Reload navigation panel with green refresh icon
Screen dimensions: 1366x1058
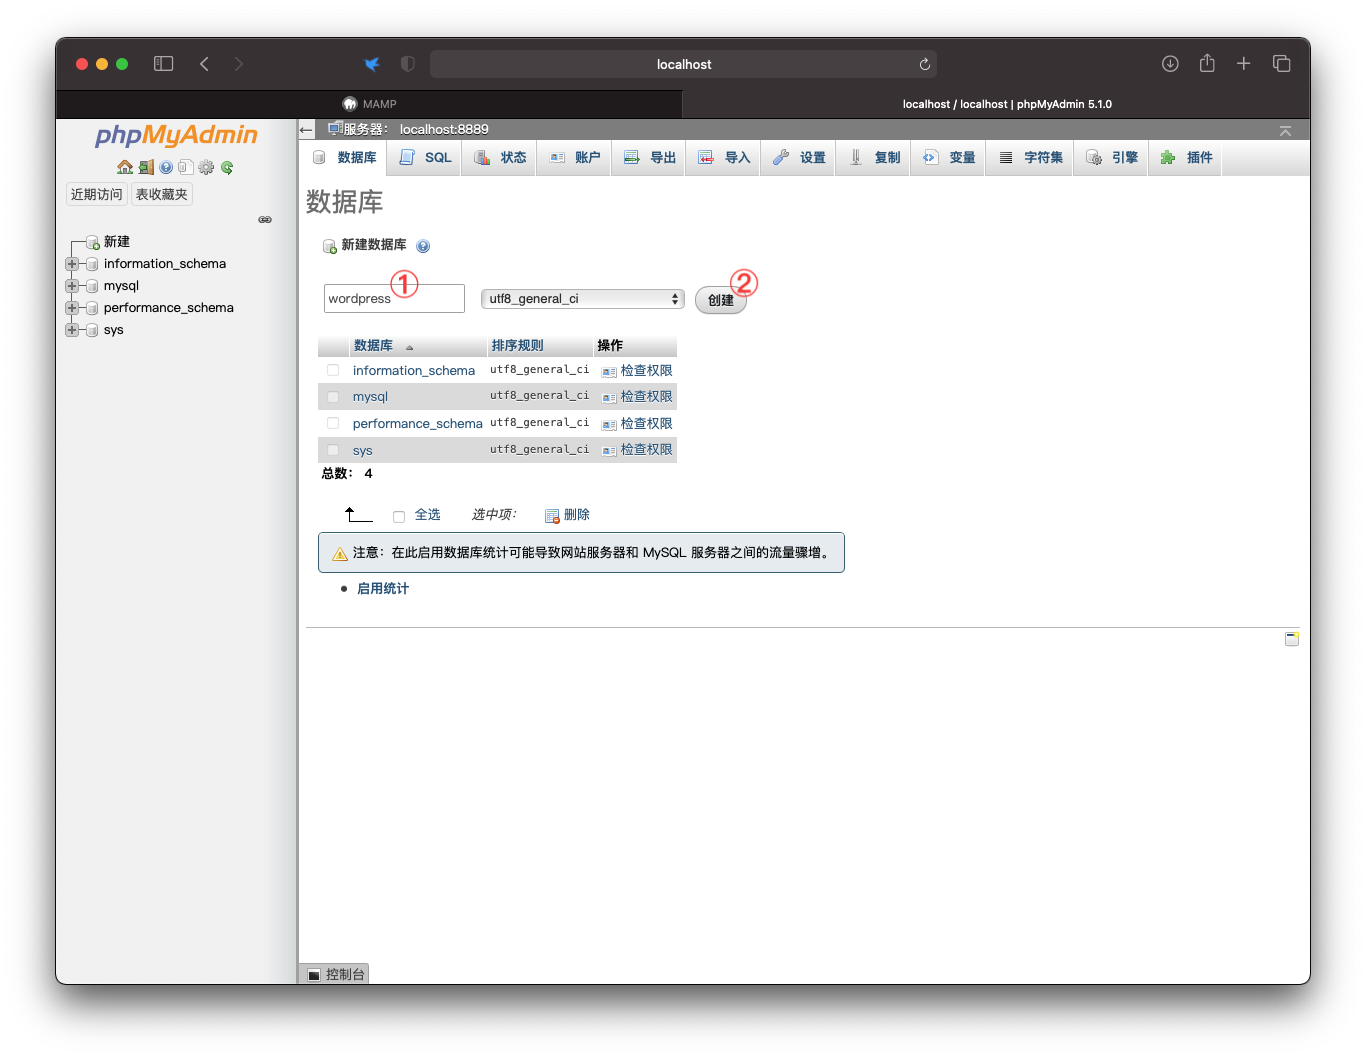[227, 168]
